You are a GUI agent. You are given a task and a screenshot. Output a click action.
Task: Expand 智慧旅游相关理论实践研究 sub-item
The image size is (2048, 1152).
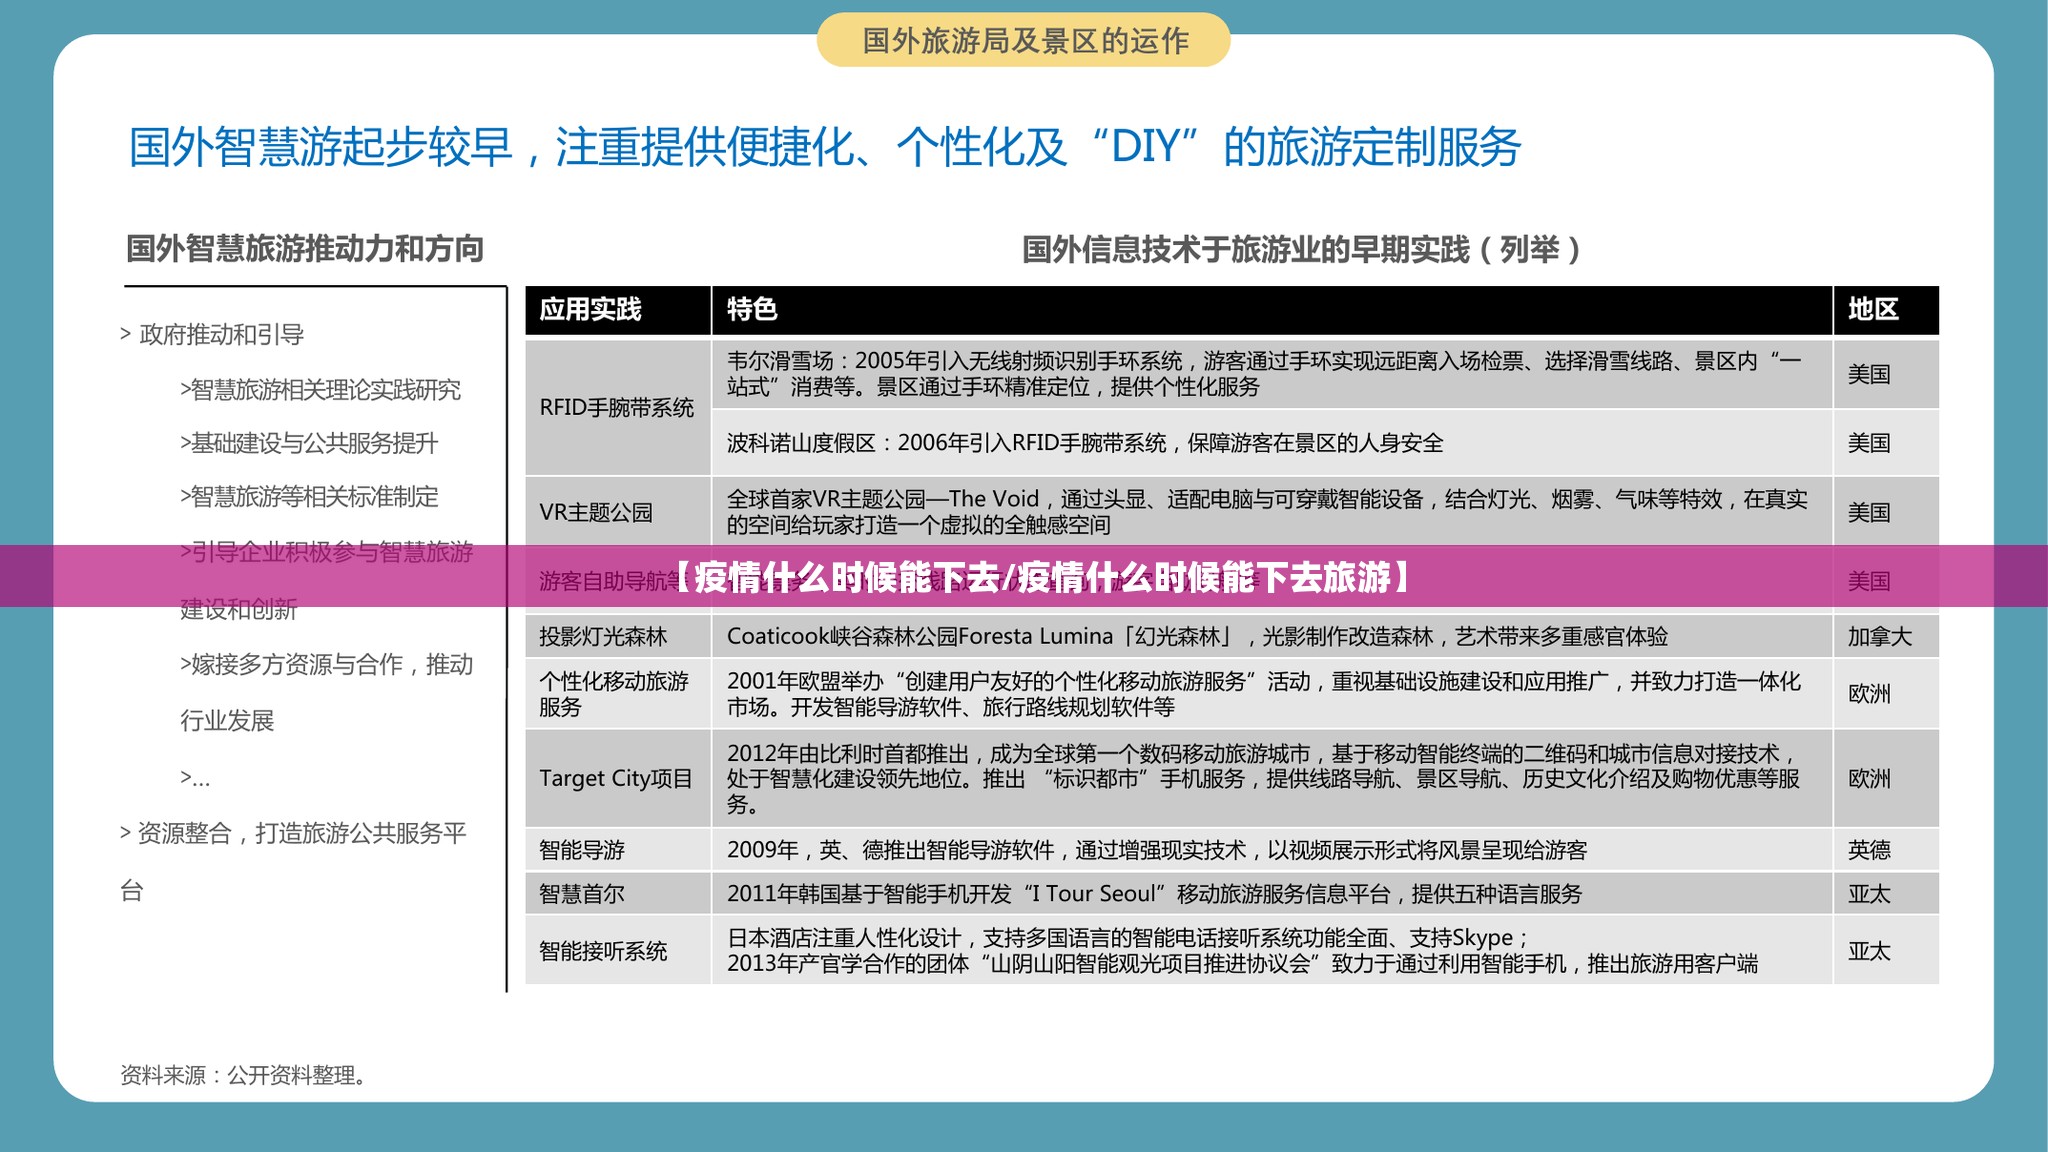[320, 390]
